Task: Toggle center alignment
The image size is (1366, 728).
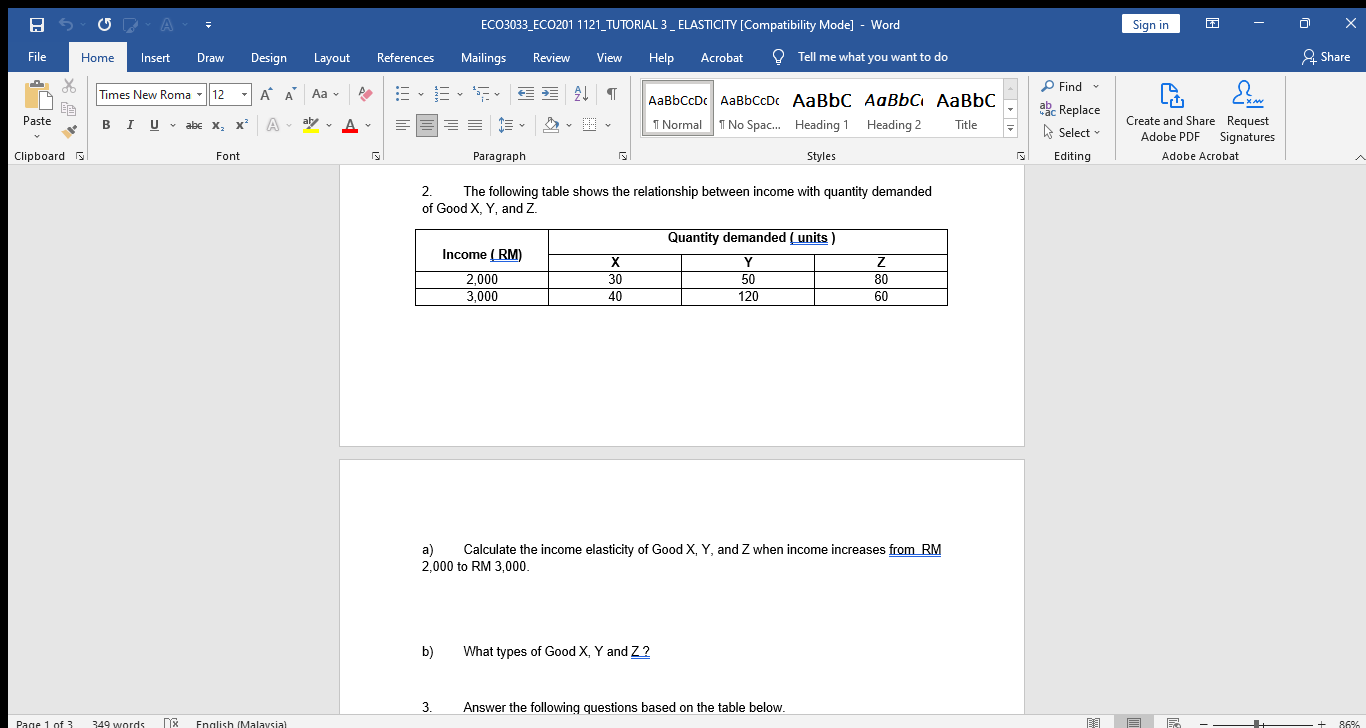Action: [426, 125]
